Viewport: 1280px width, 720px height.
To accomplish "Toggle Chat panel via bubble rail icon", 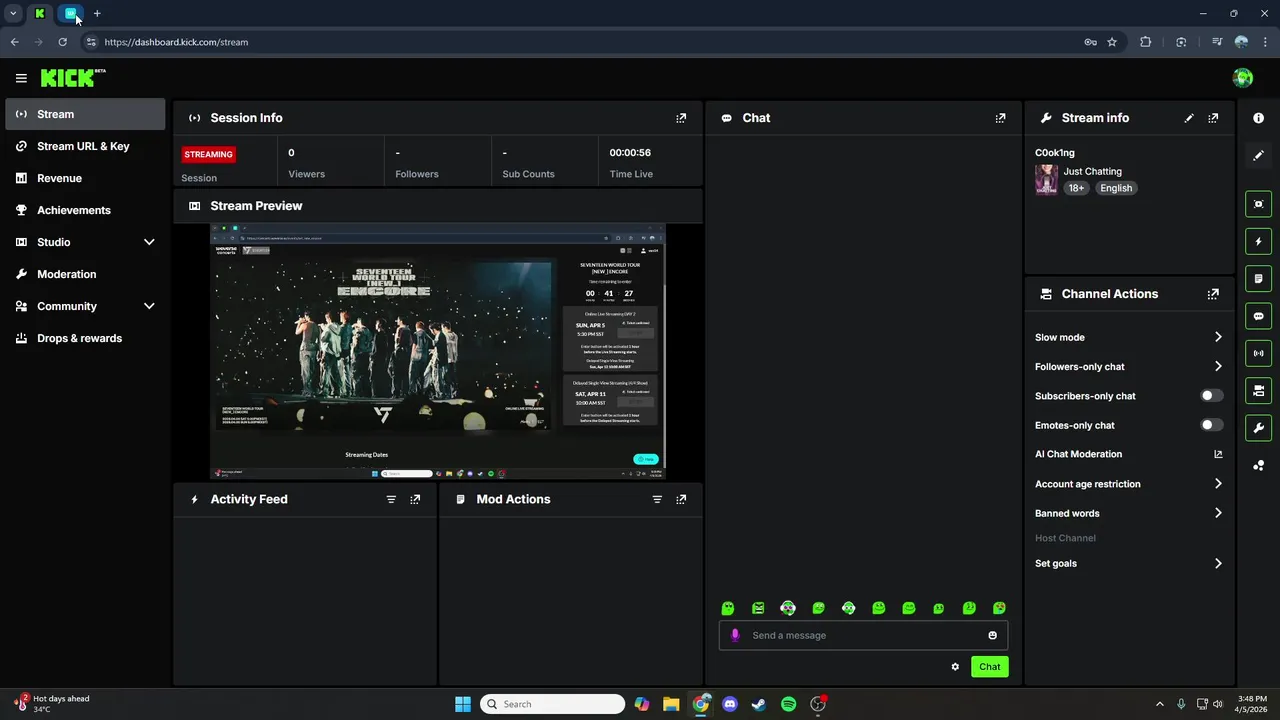I will coord(1258,316).
